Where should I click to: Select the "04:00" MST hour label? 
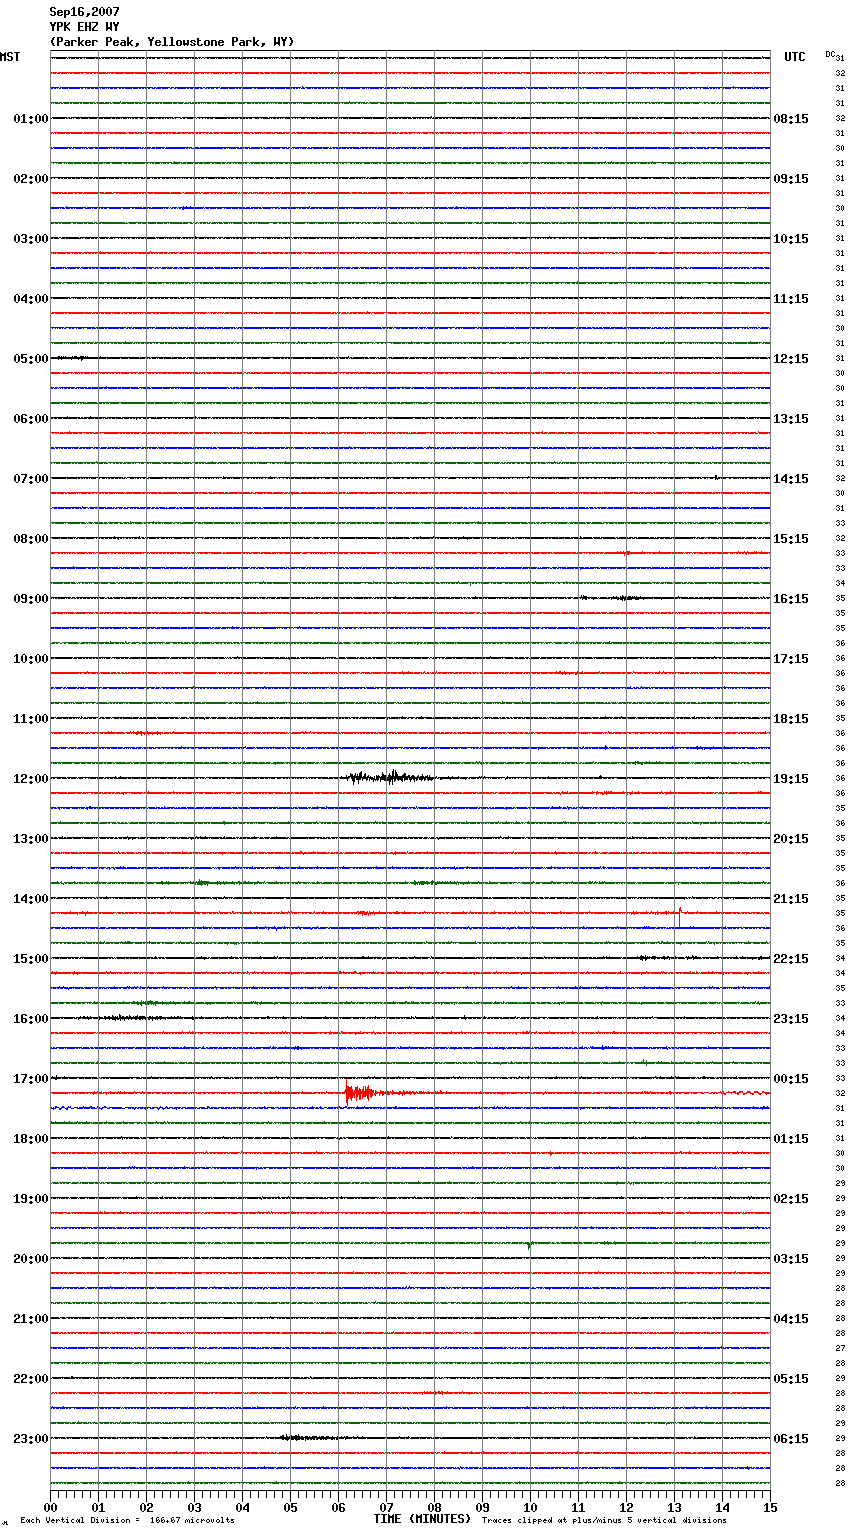pyautogui.click(x=31, y=299)
